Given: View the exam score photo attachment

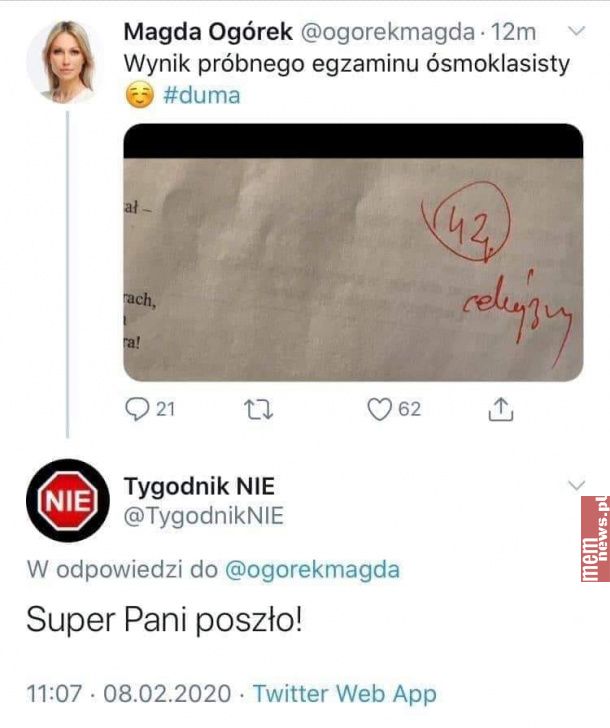Looking at the screenshot, I should pos(353,253).
